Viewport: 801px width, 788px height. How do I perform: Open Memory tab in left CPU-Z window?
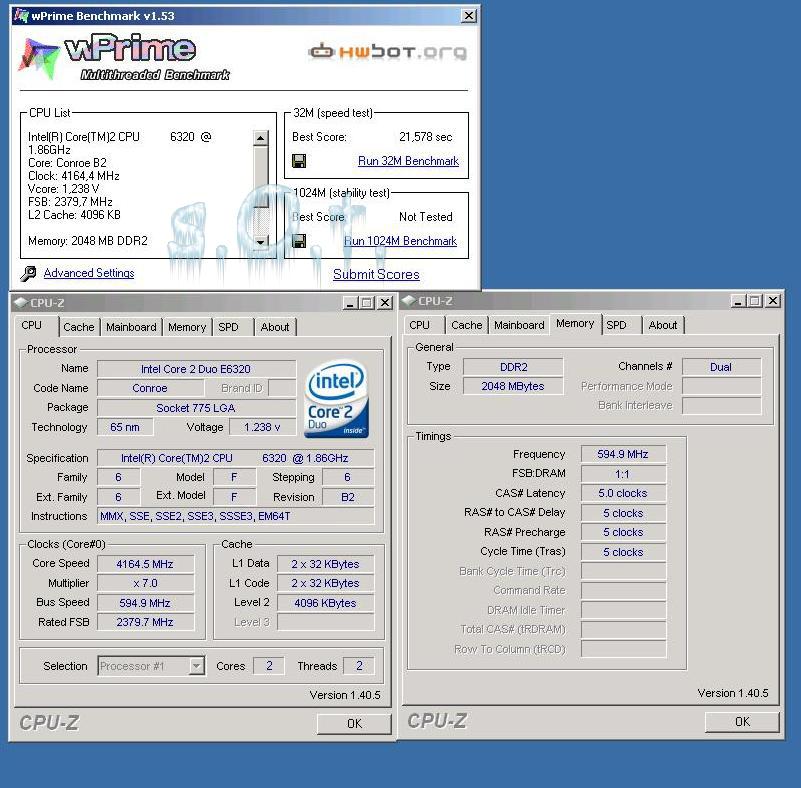187,327
